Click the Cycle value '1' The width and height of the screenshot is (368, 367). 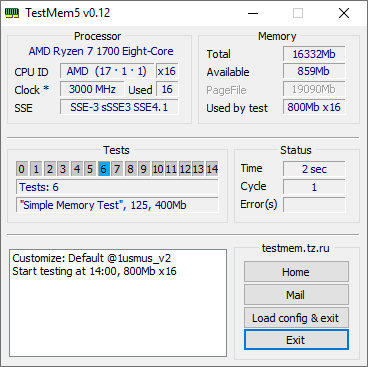(314, 187)
